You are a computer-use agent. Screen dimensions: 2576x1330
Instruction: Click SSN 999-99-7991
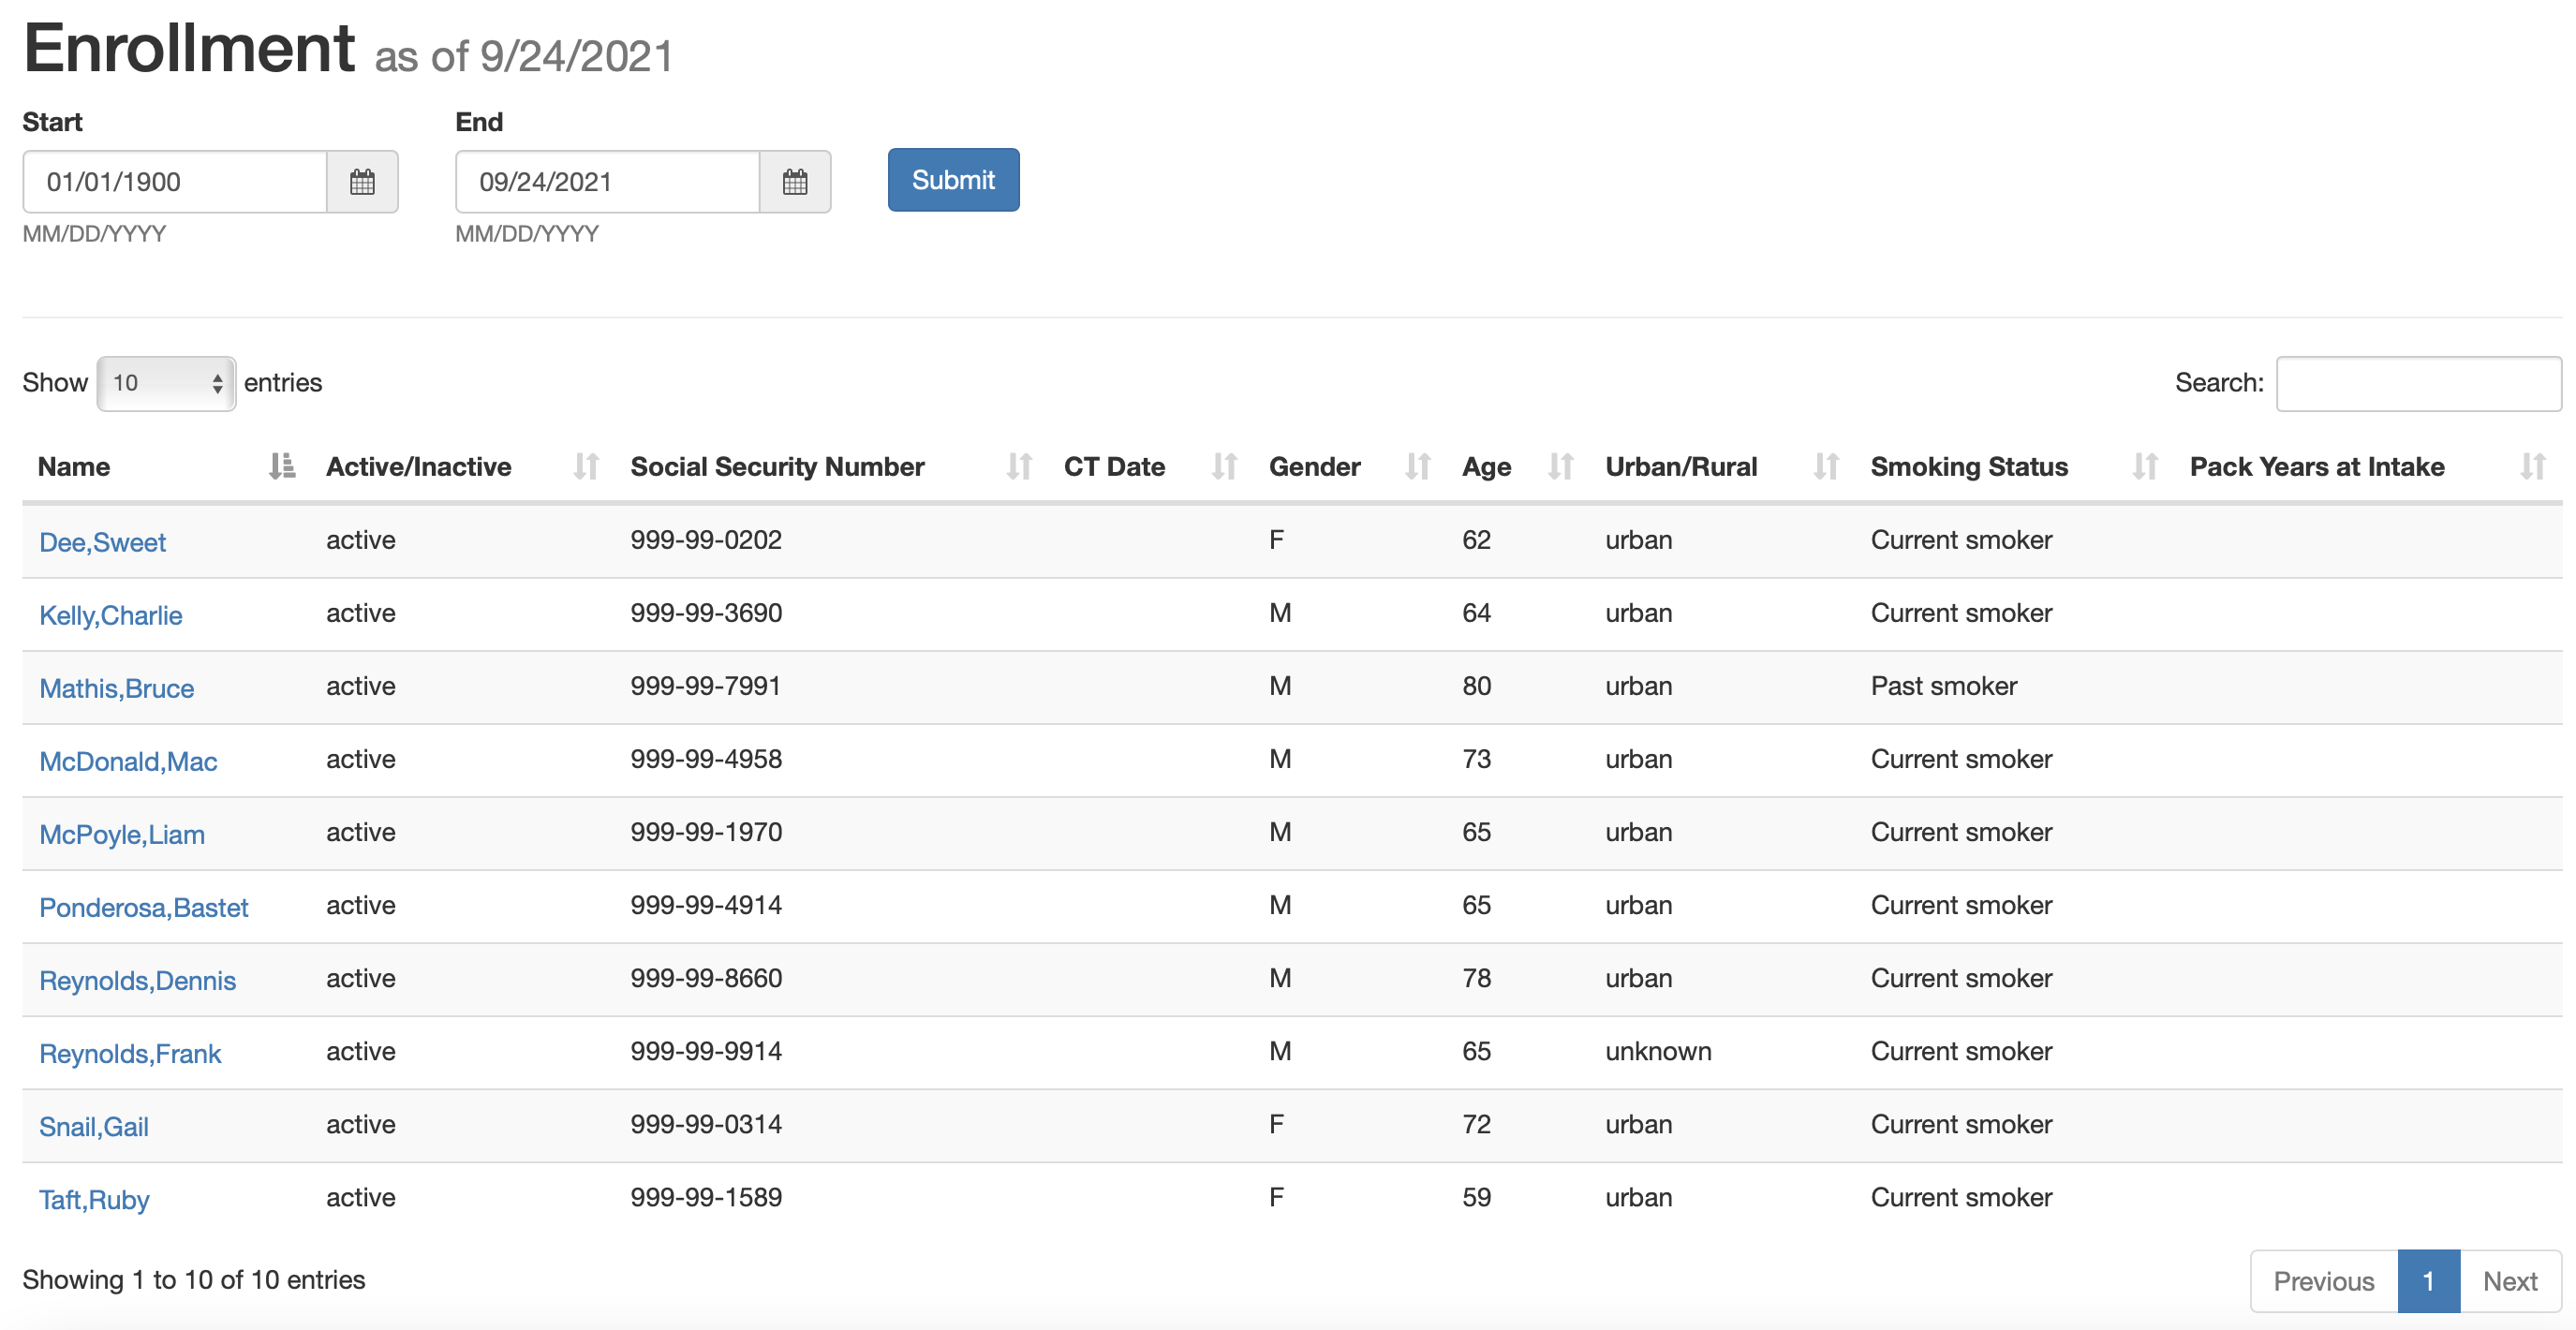pos(705,686)
